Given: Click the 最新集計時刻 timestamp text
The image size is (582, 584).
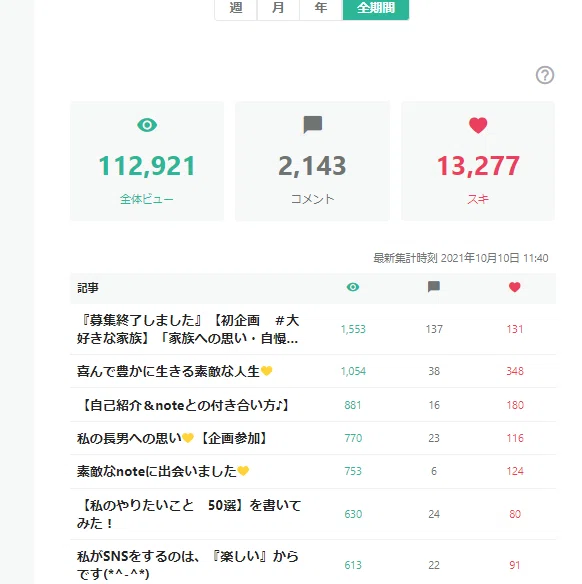Looking at the screenshot, I should tap(461, 258).
